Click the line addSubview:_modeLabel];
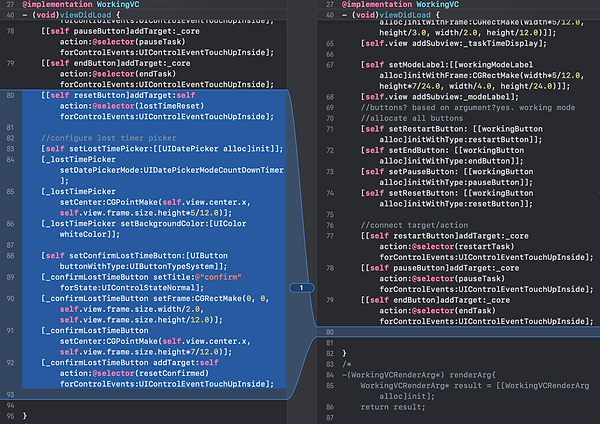Viewport: 600px width, 424px height. (x=440, y=97)
